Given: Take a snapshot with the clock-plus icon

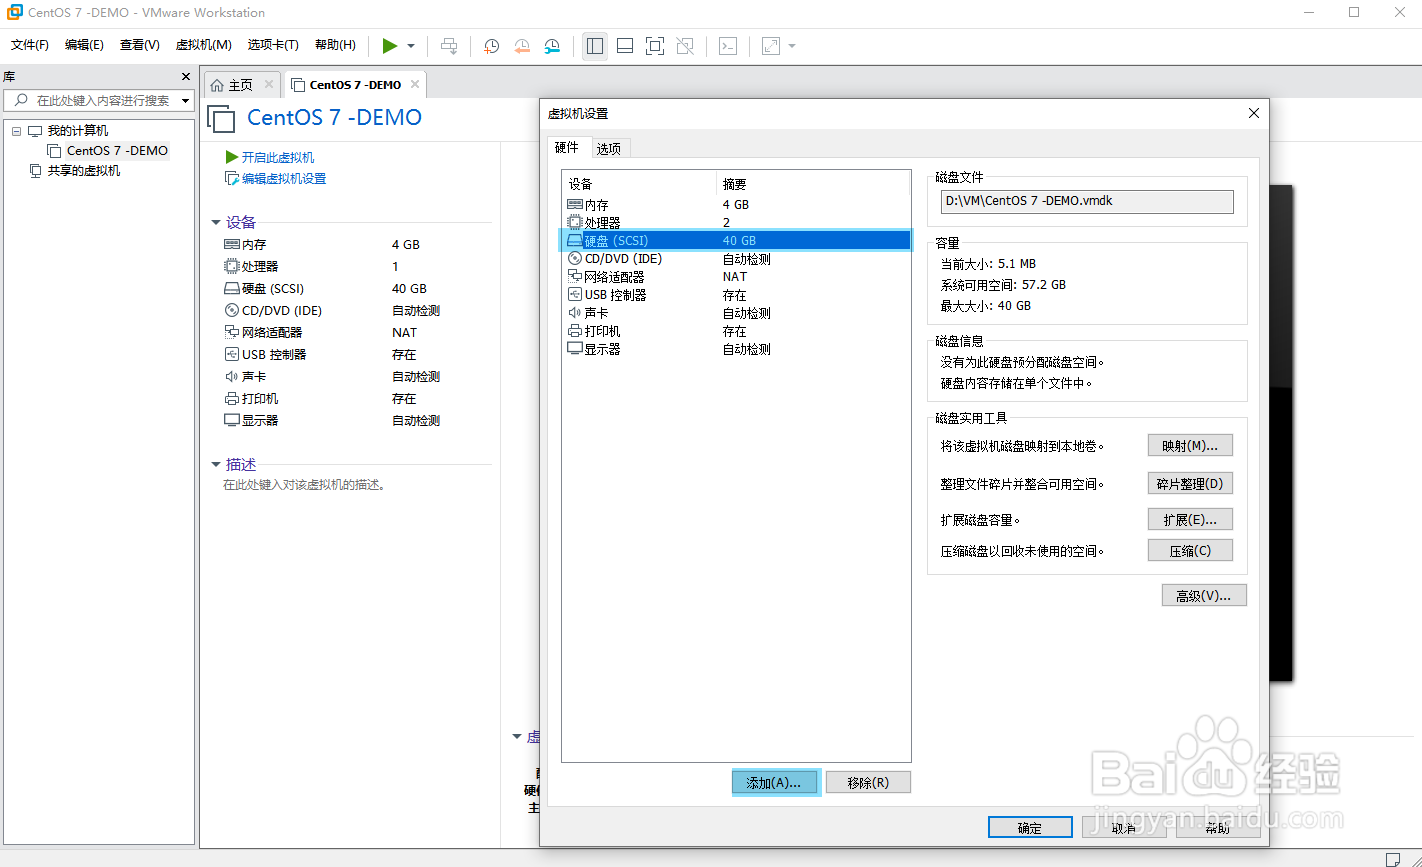Looking at the screenshot, I should tap(491, 46).
